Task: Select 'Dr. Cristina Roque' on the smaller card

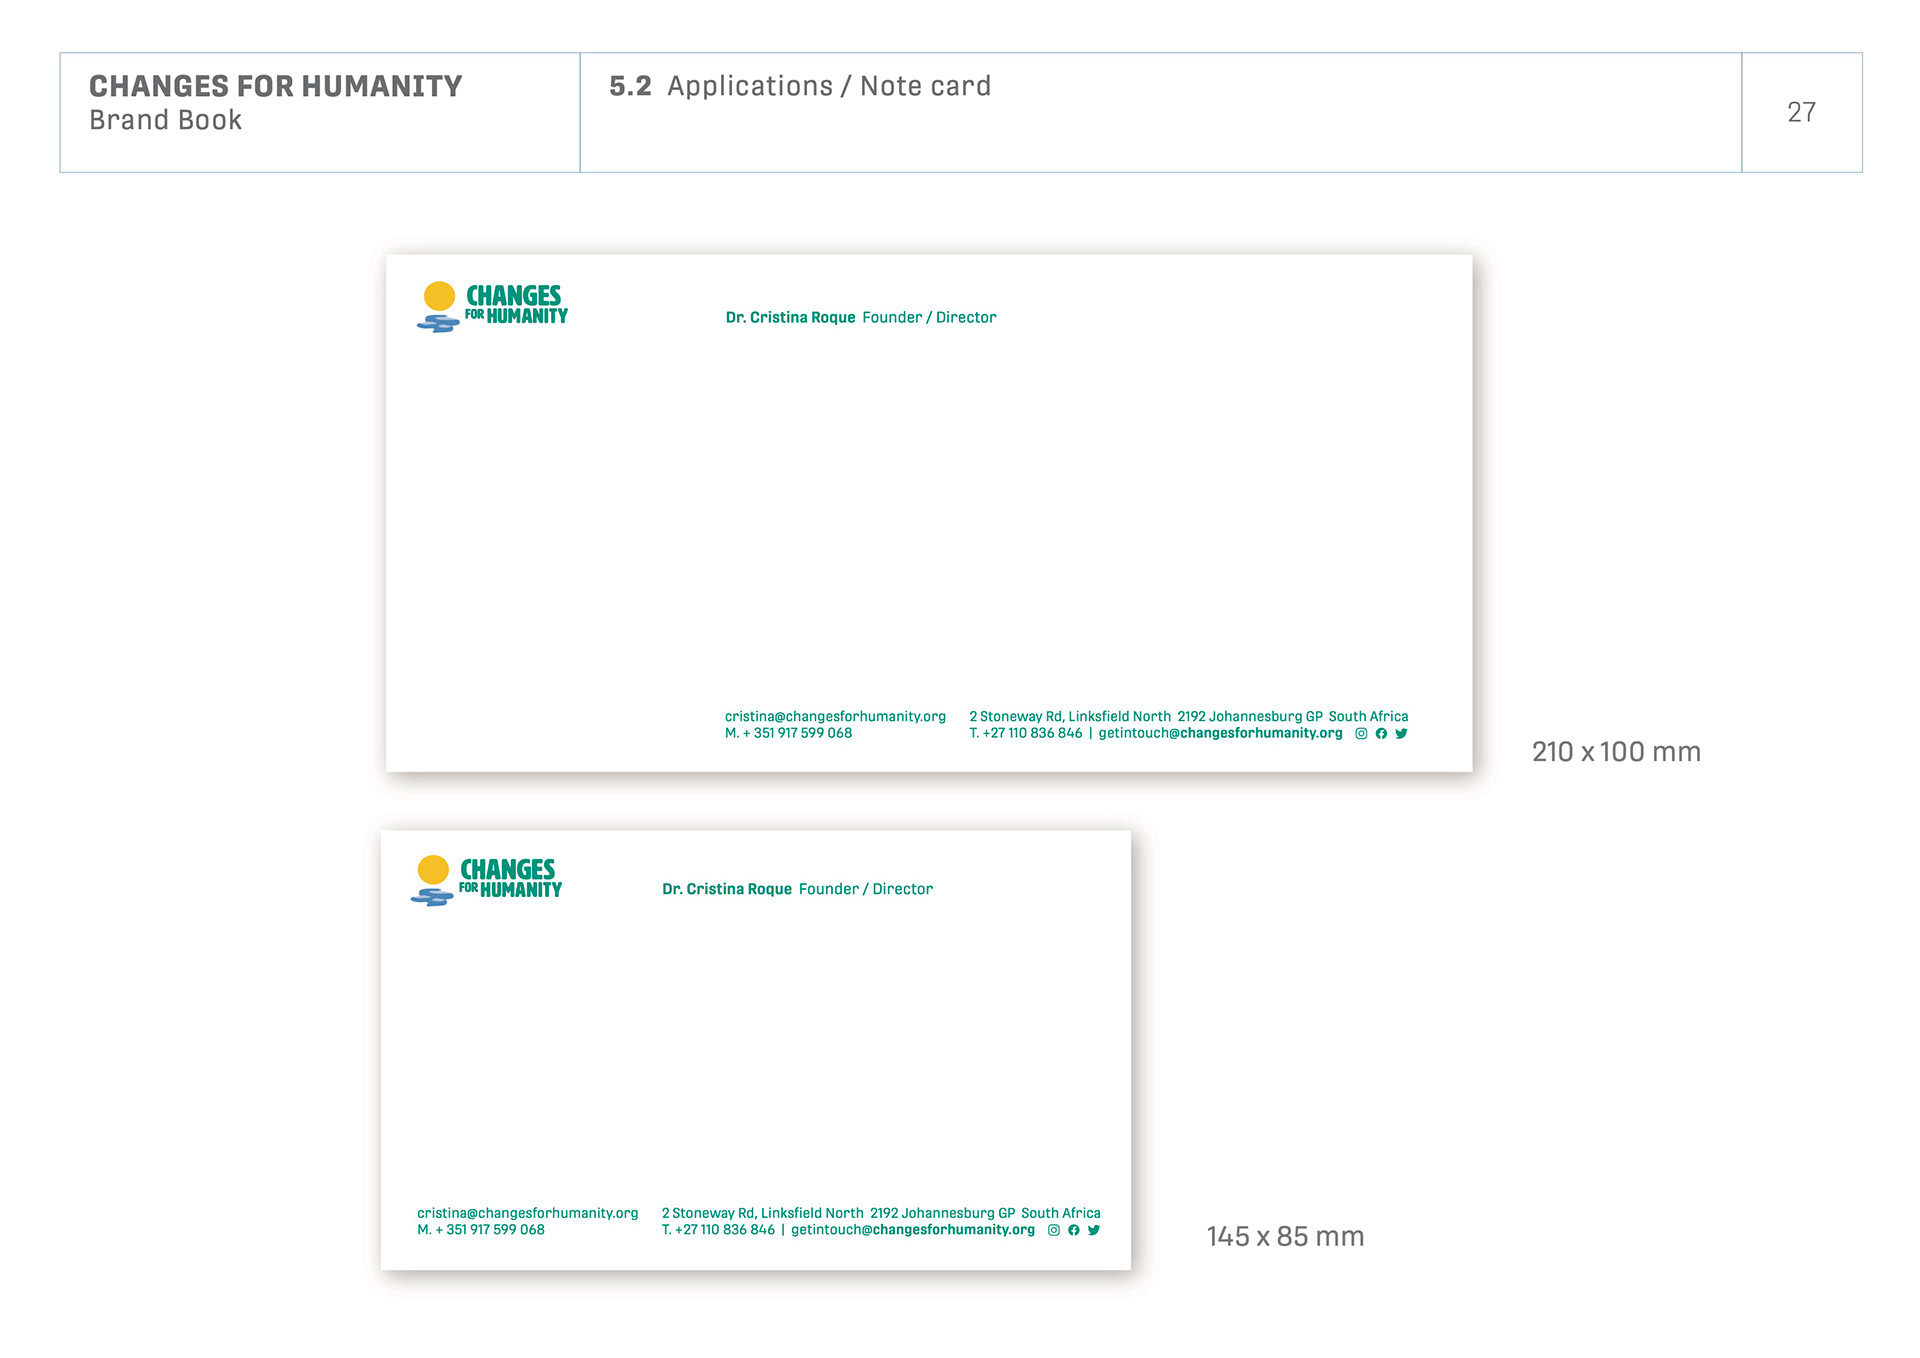Action: (727, 890)
